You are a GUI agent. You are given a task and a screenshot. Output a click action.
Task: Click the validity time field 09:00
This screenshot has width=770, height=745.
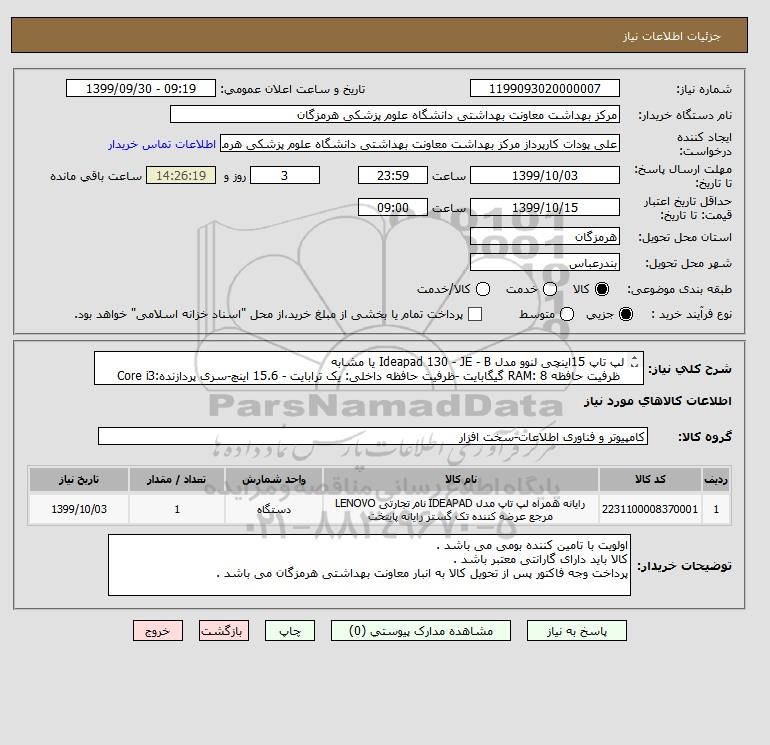pyautogui.click(x=393, y=207)
